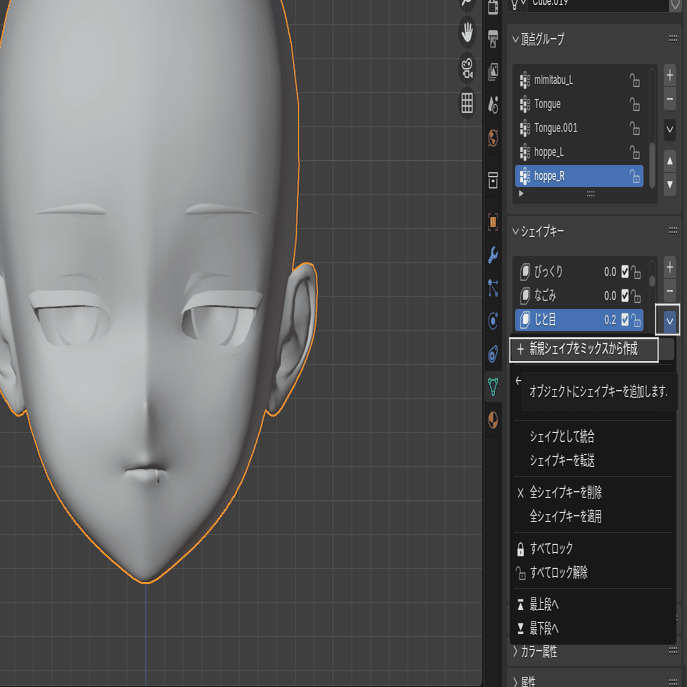Open the Material properties tab
Screen dimensions: 687x687
(493, 421)
